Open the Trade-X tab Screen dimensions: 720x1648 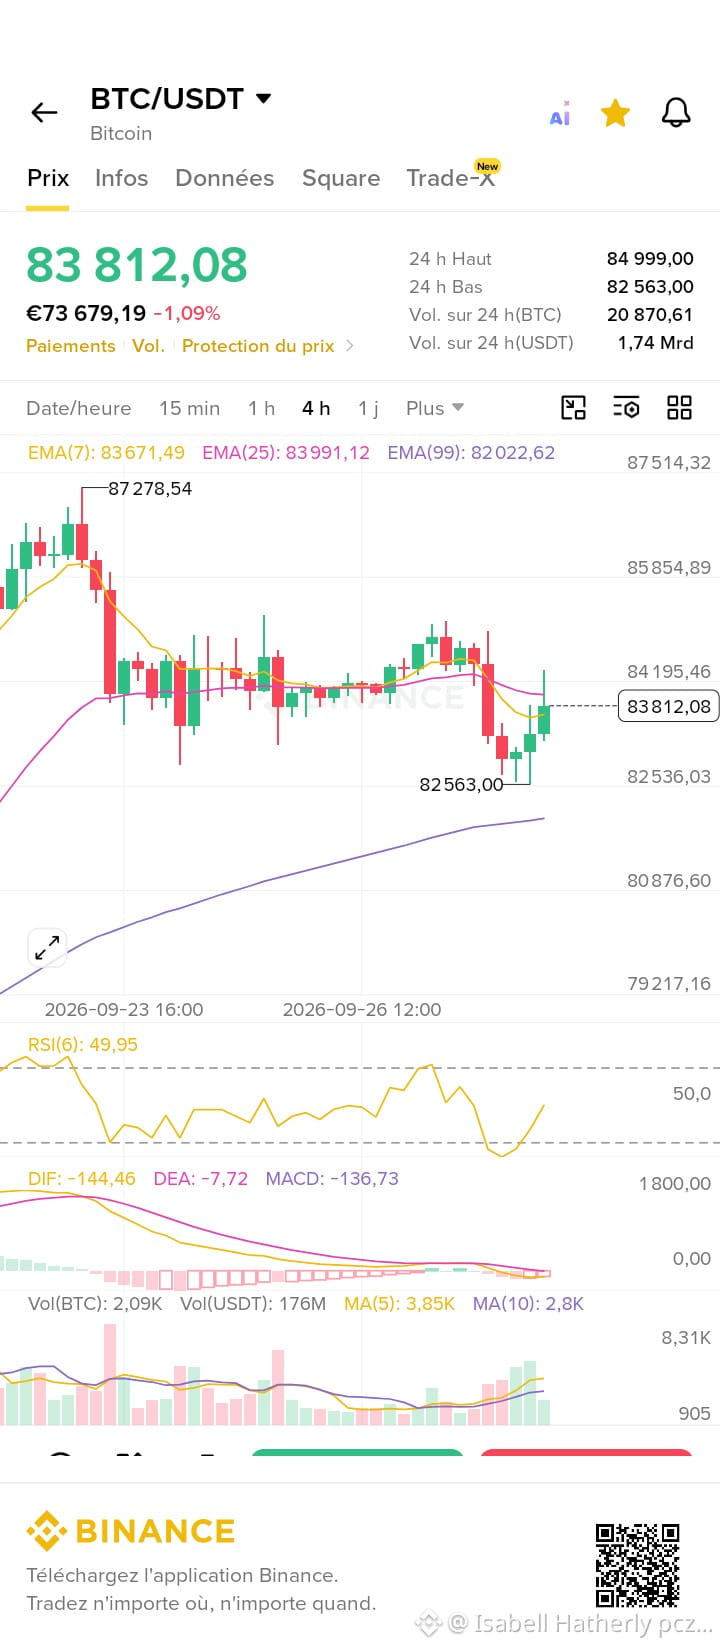pos(451,176)
